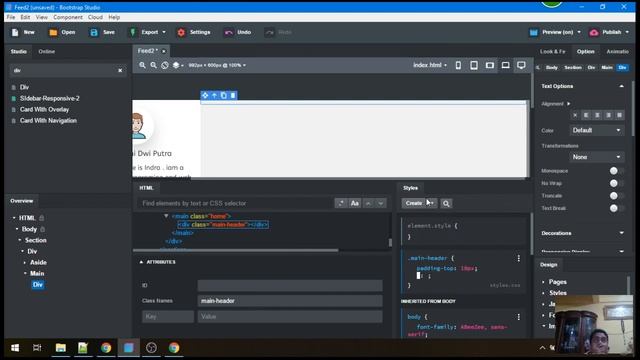Expand the Decorations section
The image size is (640, 360).
tap(621, 233)
